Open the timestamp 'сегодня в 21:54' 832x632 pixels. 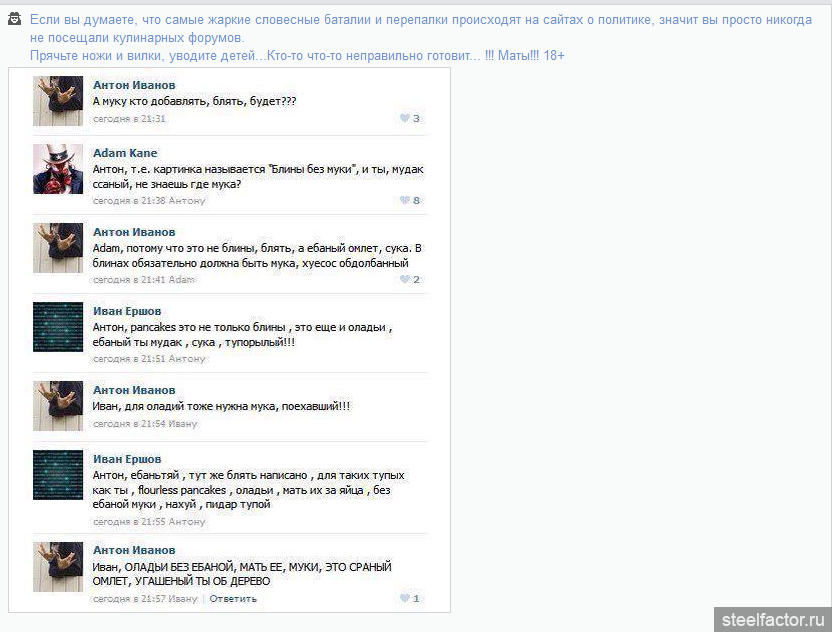[x=129, y=423]
